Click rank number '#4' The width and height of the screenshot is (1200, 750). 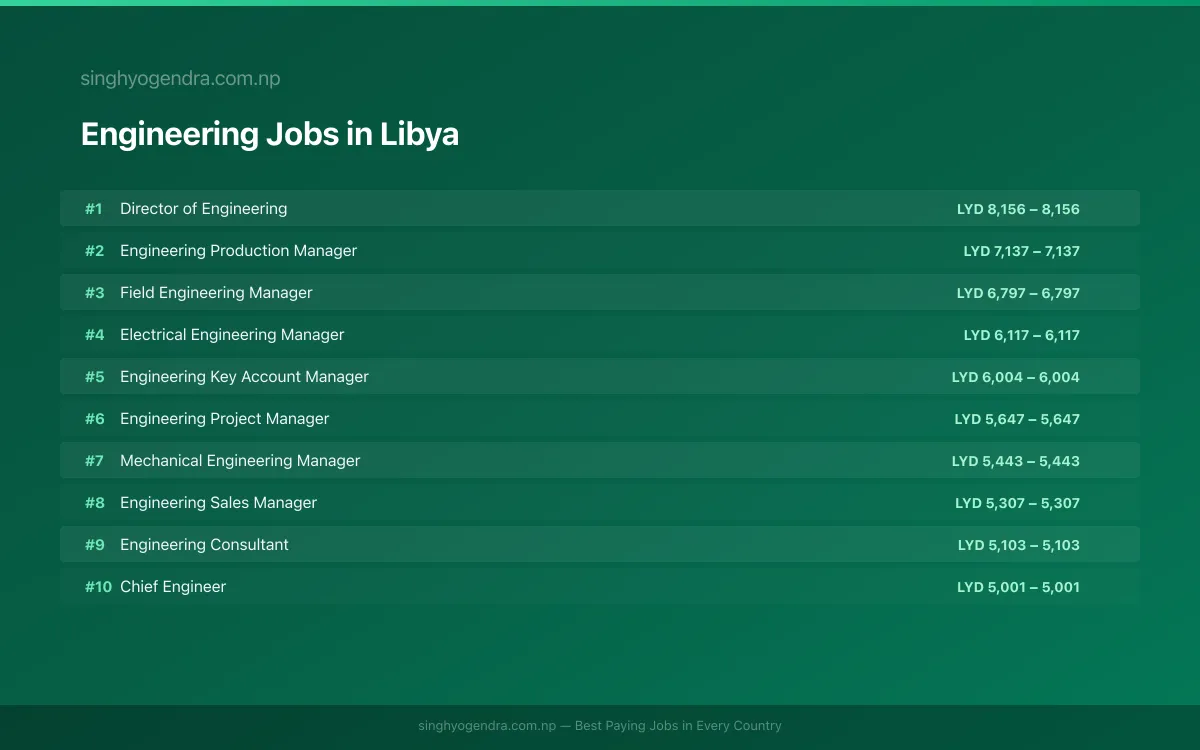[x=94, y=335]
